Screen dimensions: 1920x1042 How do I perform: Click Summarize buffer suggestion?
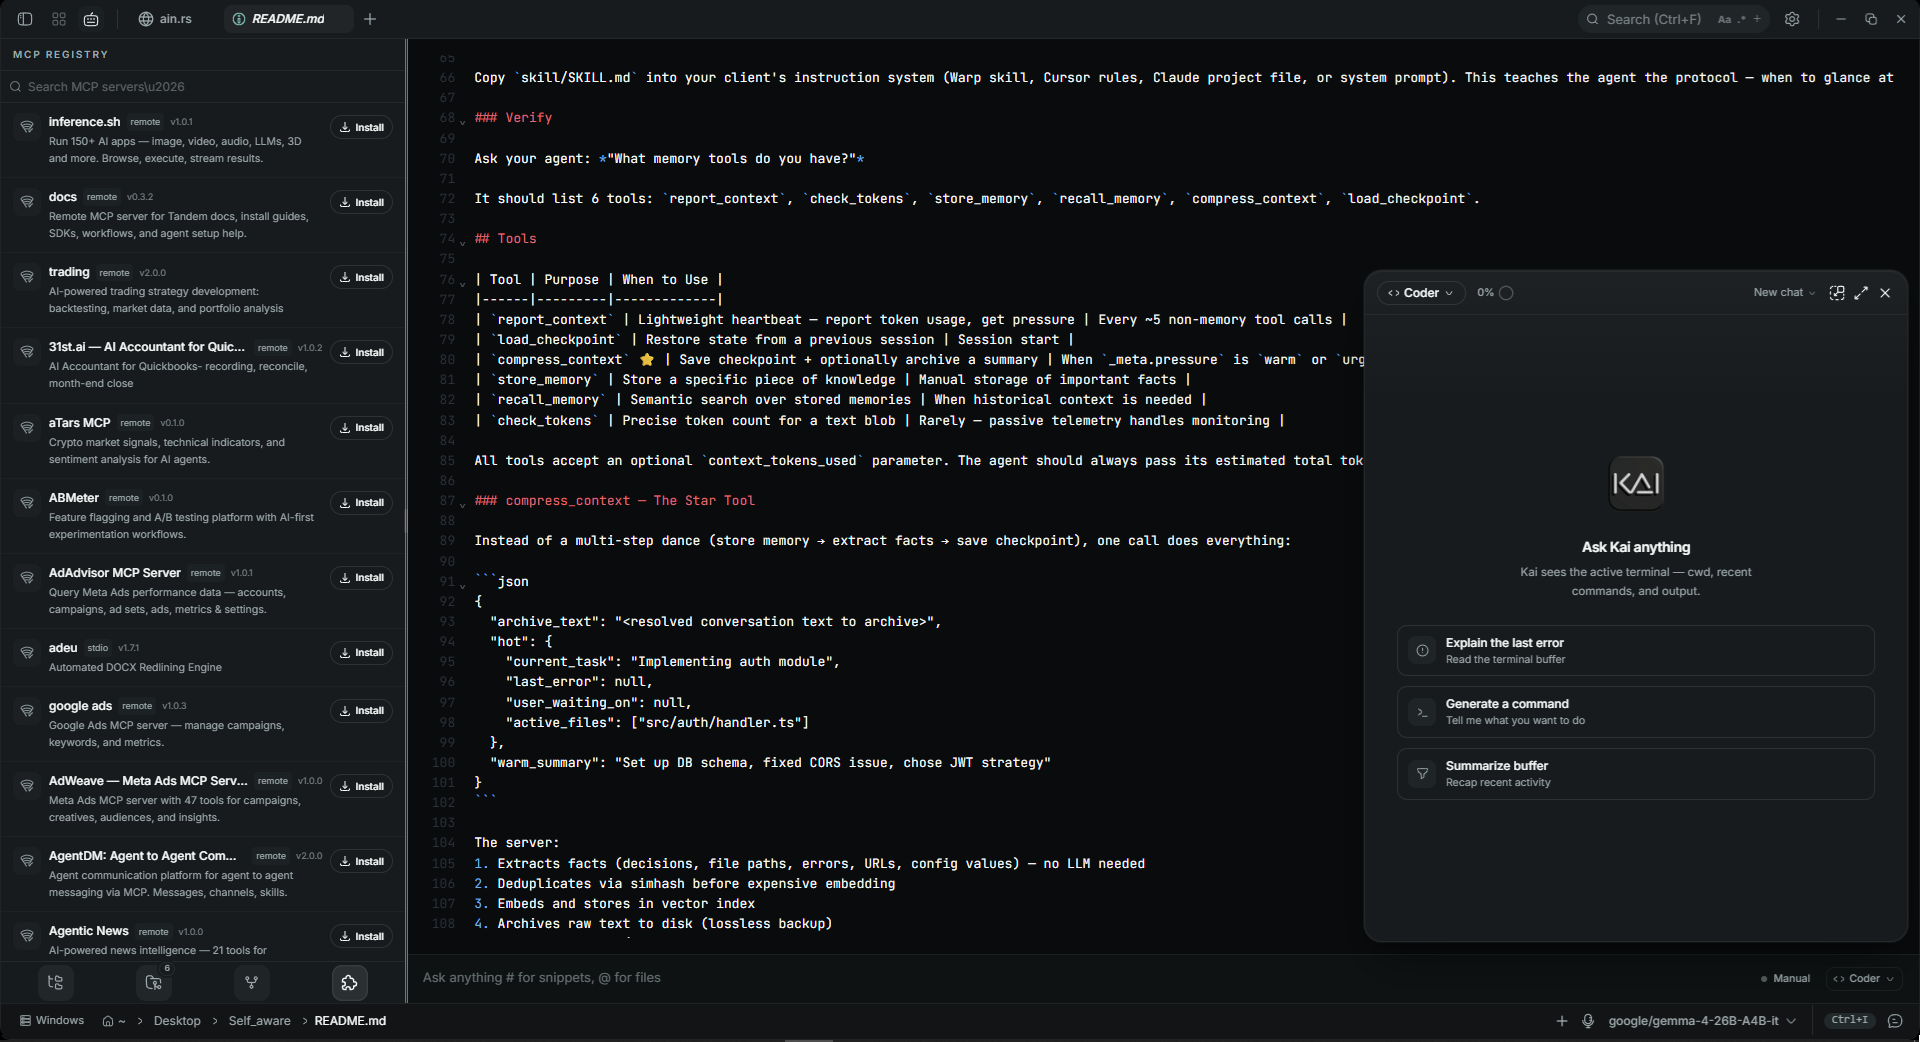[x=1635, y=774]
